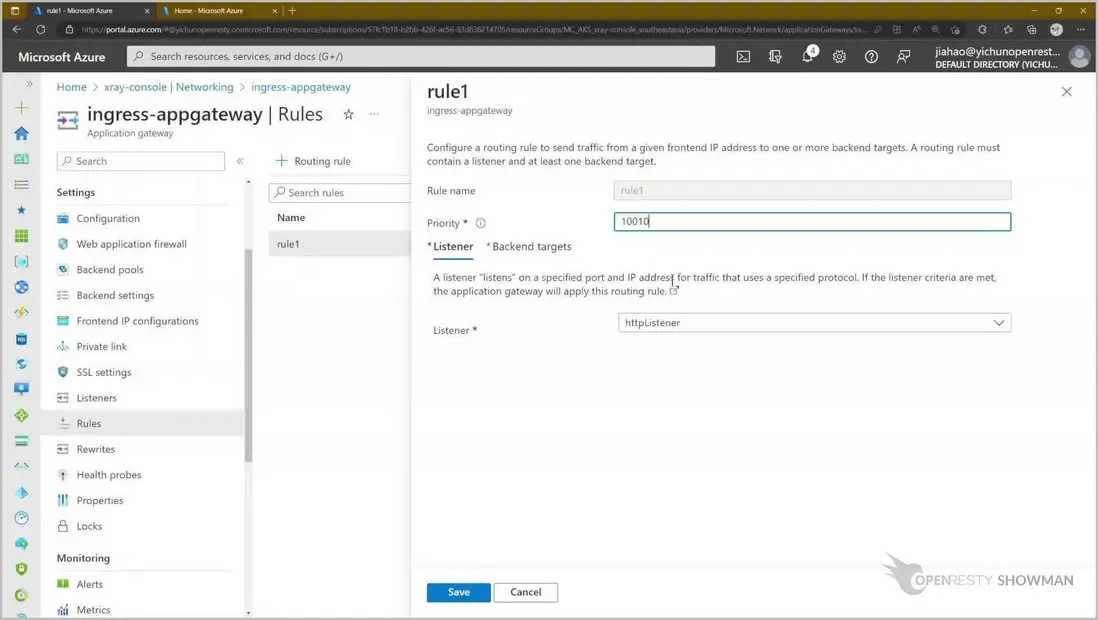This screenshot has height=620, width=1098.
Task: Open the portal settings gear icon
Action: point(839,57)
